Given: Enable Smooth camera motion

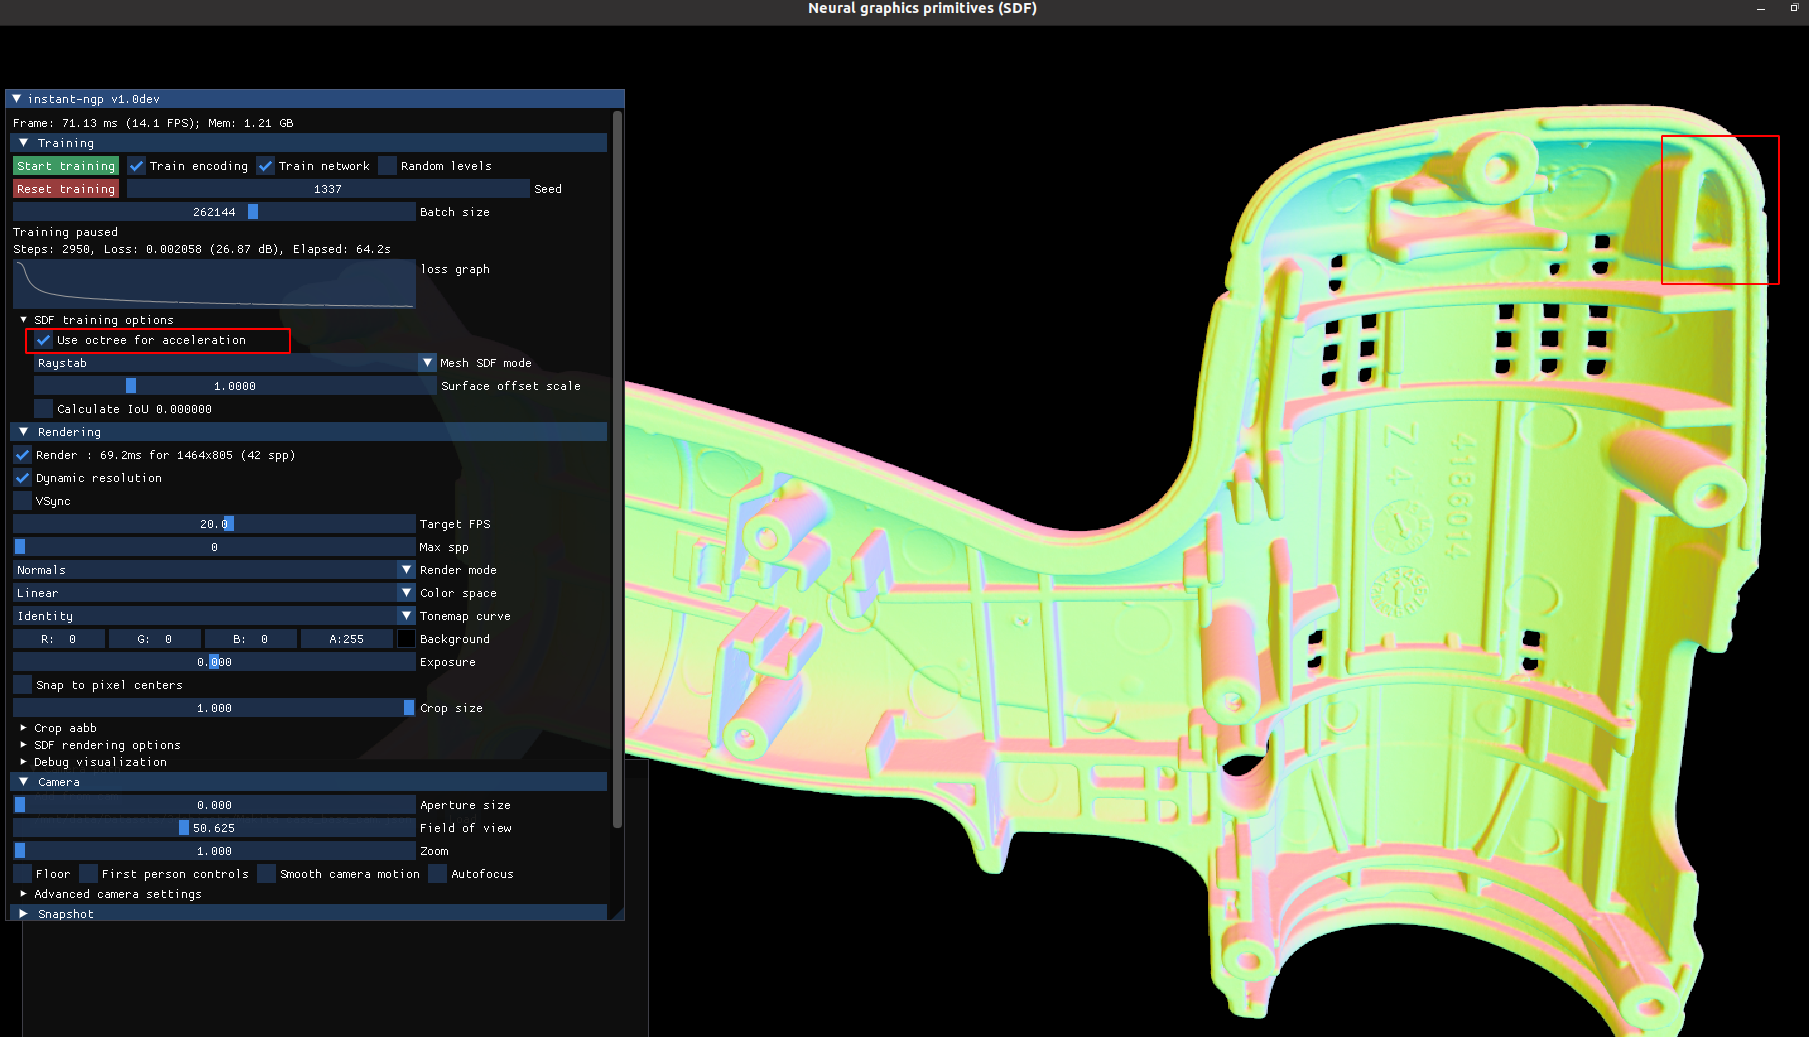Looking at the screenshot, I should (266, 873).
